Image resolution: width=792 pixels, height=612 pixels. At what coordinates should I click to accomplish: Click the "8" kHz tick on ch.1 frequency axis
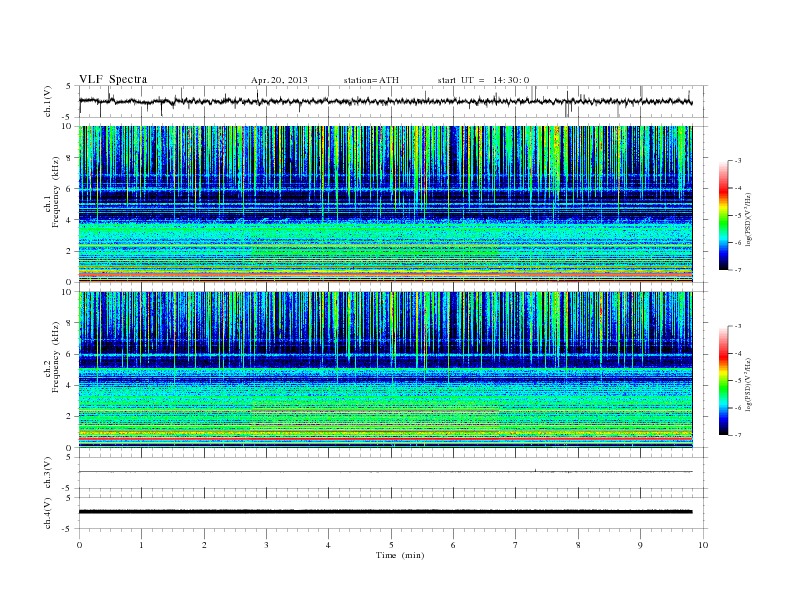click(69, 158)
